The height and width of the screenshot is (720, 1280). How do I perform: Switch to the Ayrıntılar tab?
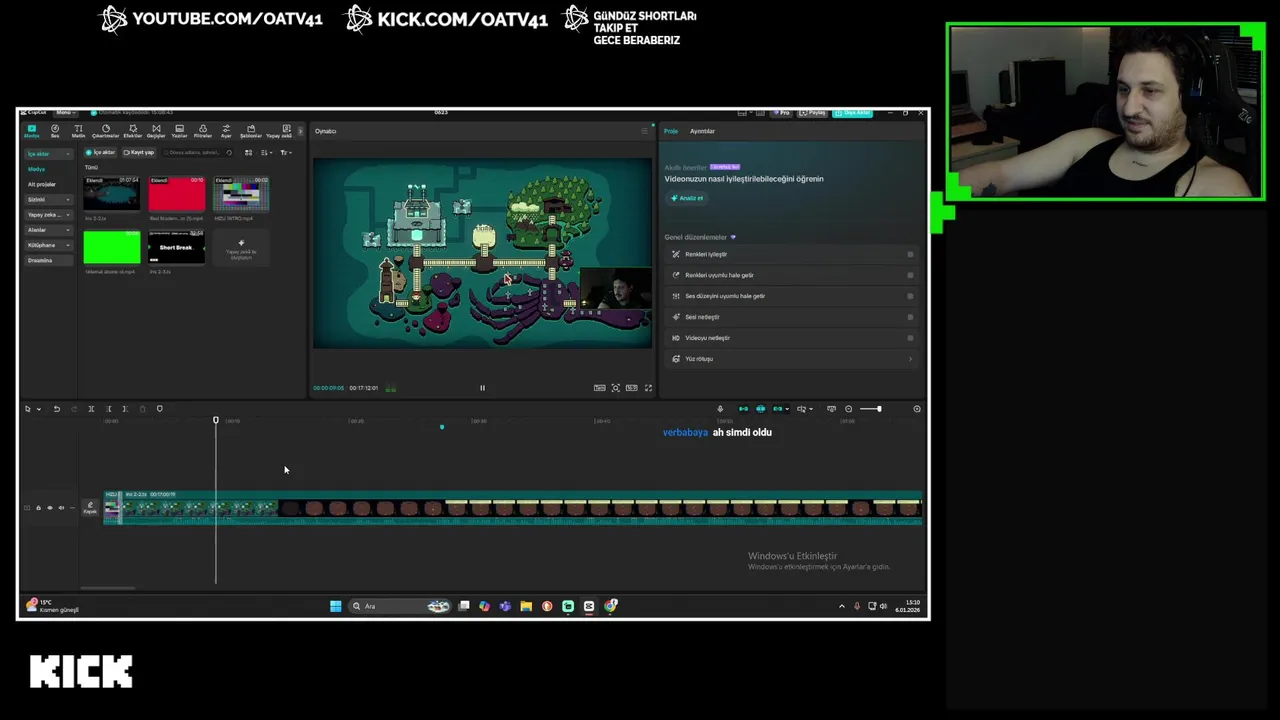[x=702, y=131]
